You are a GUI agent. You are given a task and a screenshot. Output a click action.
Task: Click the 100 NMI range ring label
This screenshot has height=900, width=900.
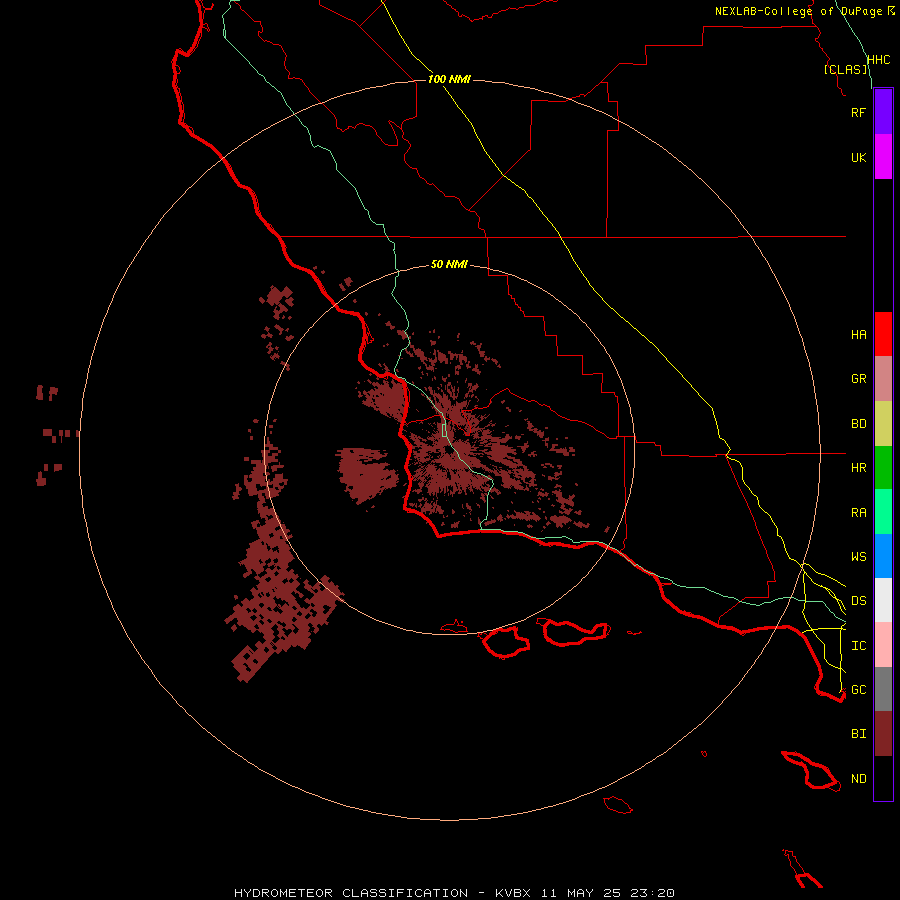tap(449, 79)
